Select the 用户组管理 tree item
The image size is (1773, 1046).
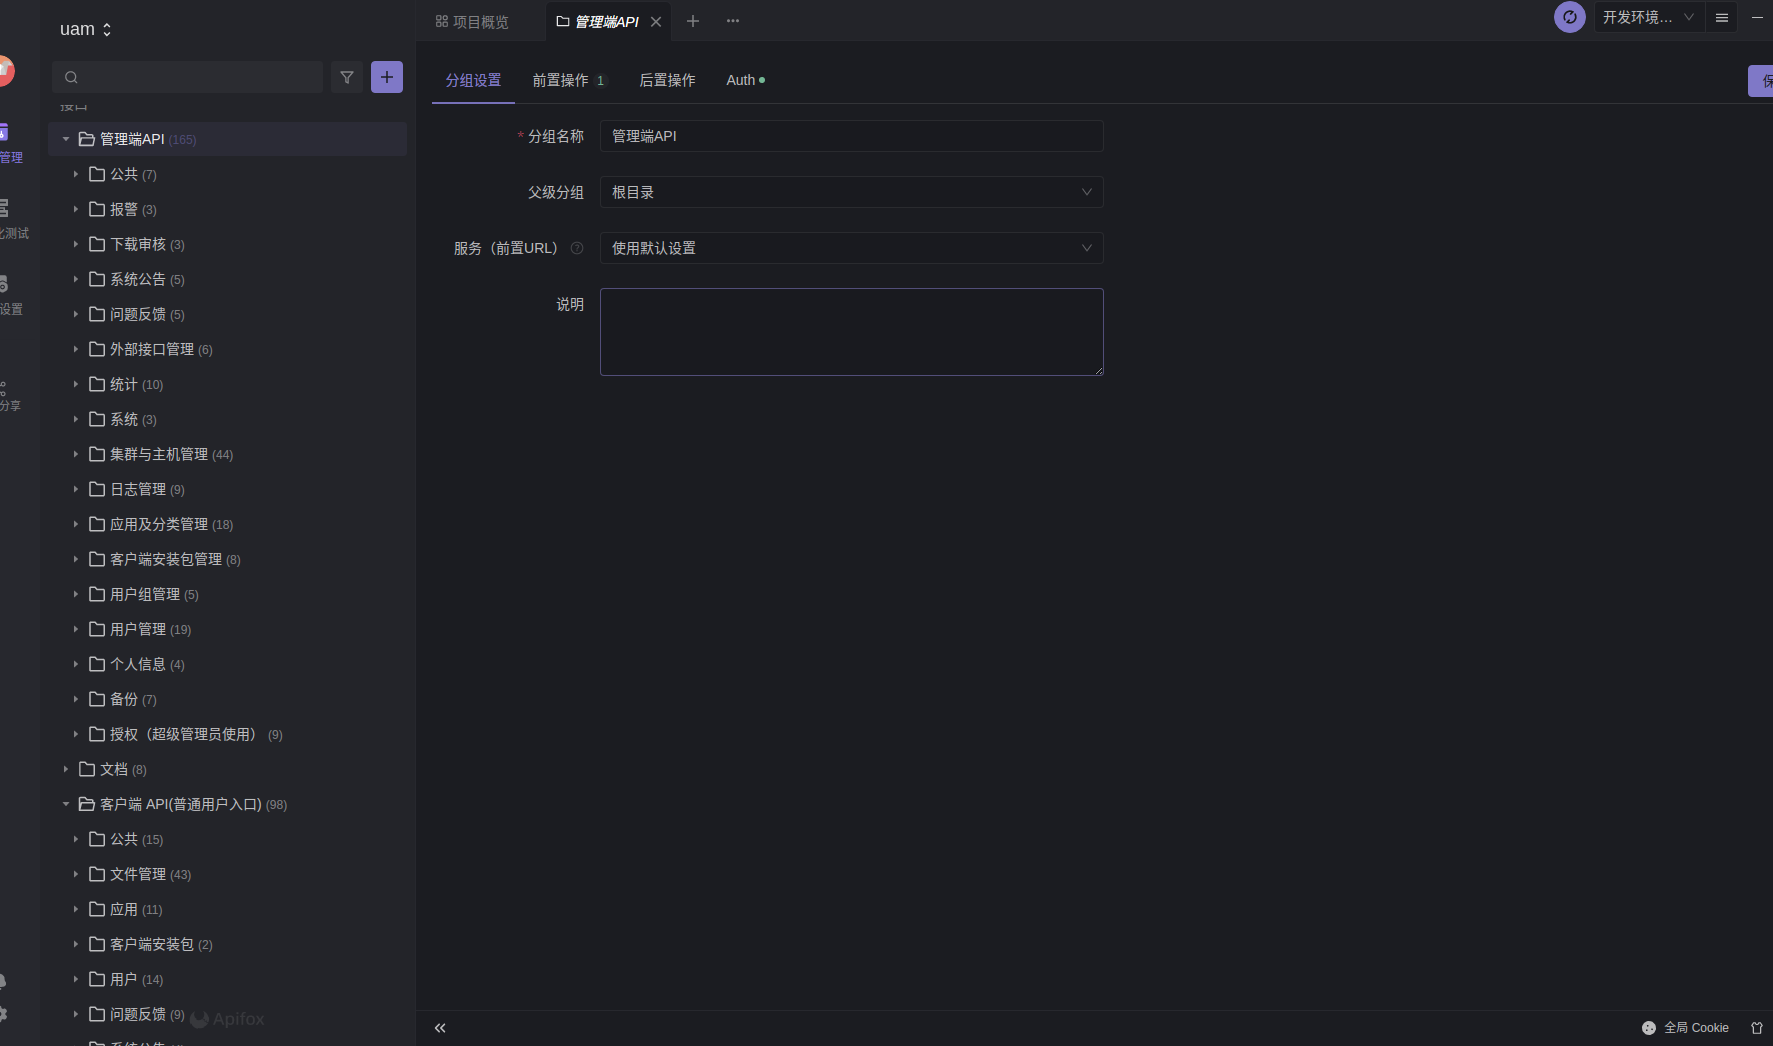click(x=227, y=594)
